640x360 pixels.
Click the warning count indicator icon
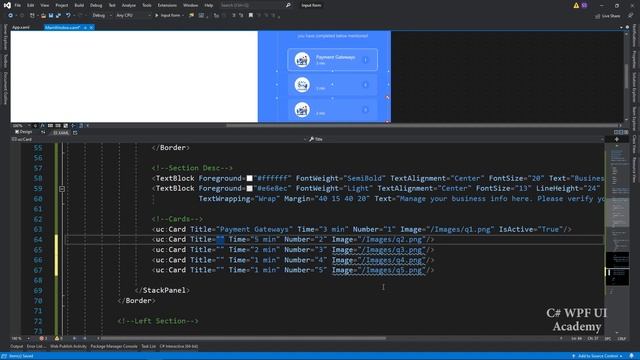(58, 338)
